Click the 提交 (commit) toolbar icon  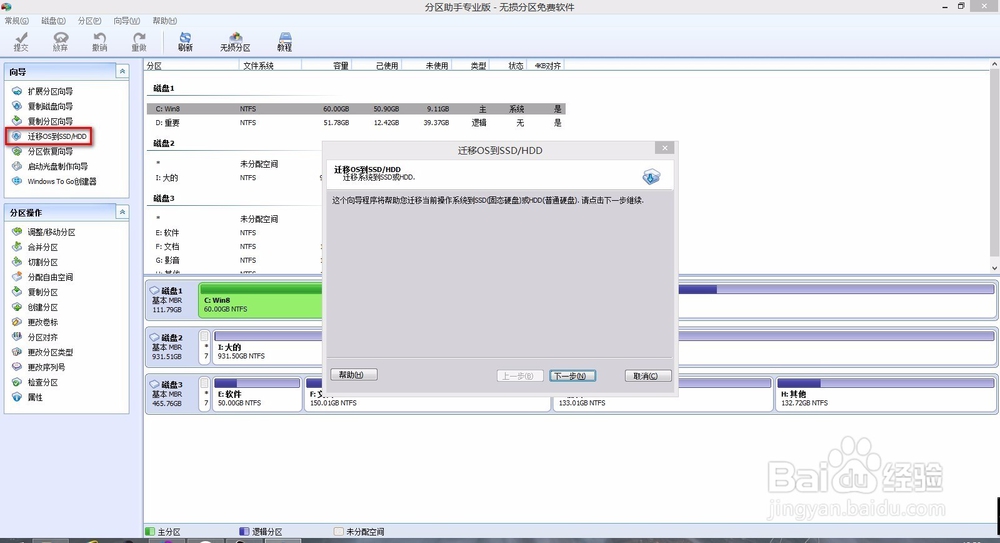click(21, 42)
